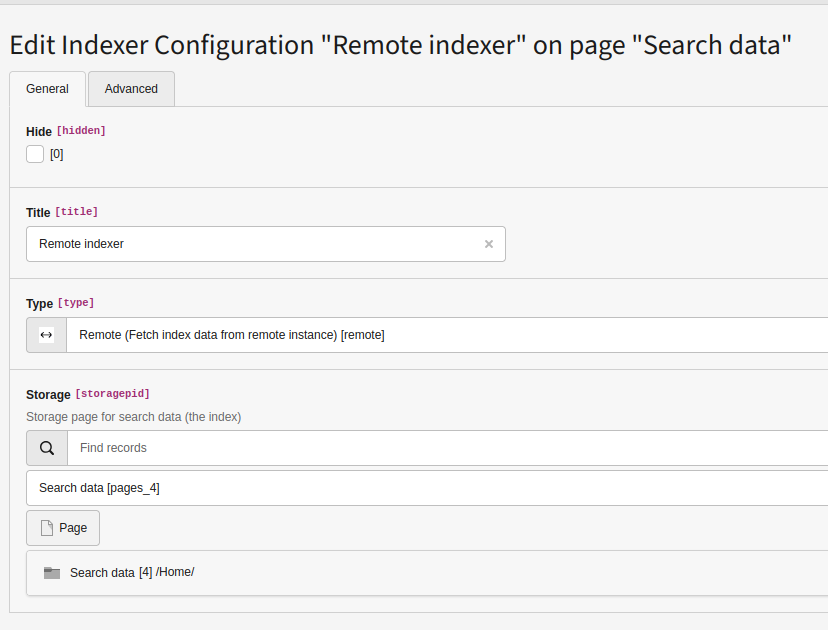828x630 pixels.
Task: Select the General tab
Action: pyautogui.click(x=47, y=88)
